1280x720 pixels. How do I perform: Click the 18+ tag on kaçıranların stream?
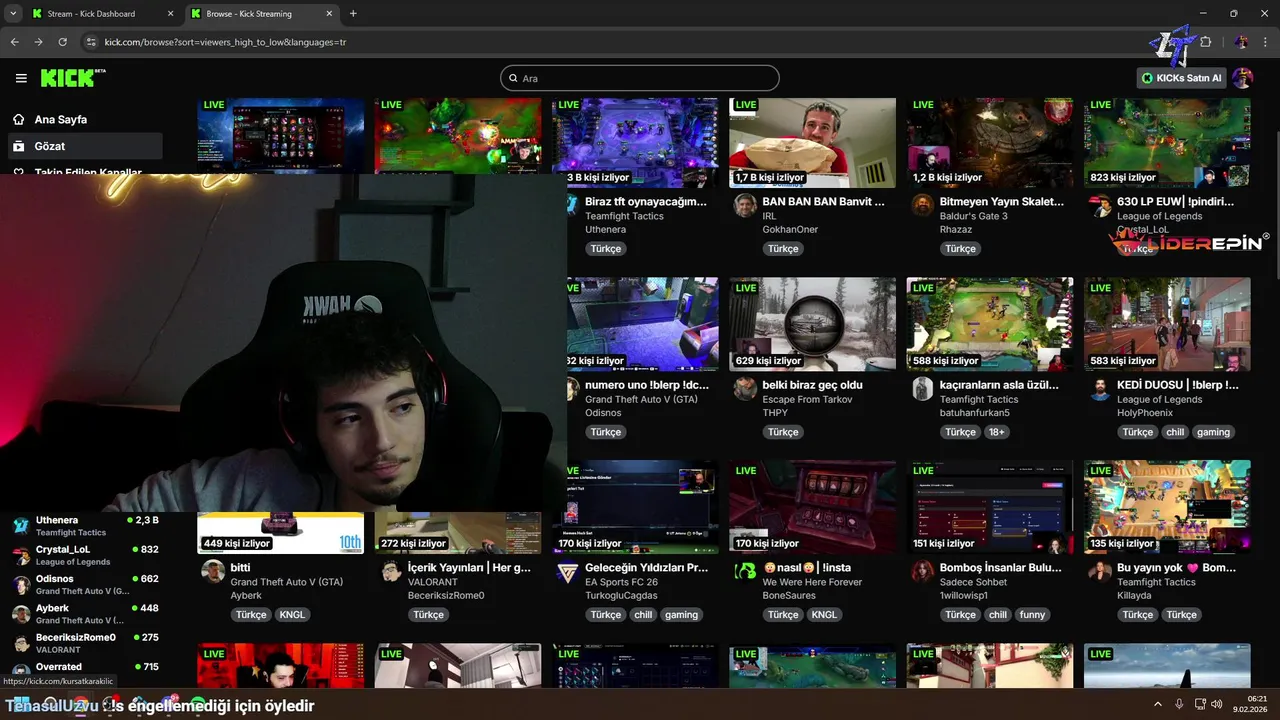tap(997, 432)
